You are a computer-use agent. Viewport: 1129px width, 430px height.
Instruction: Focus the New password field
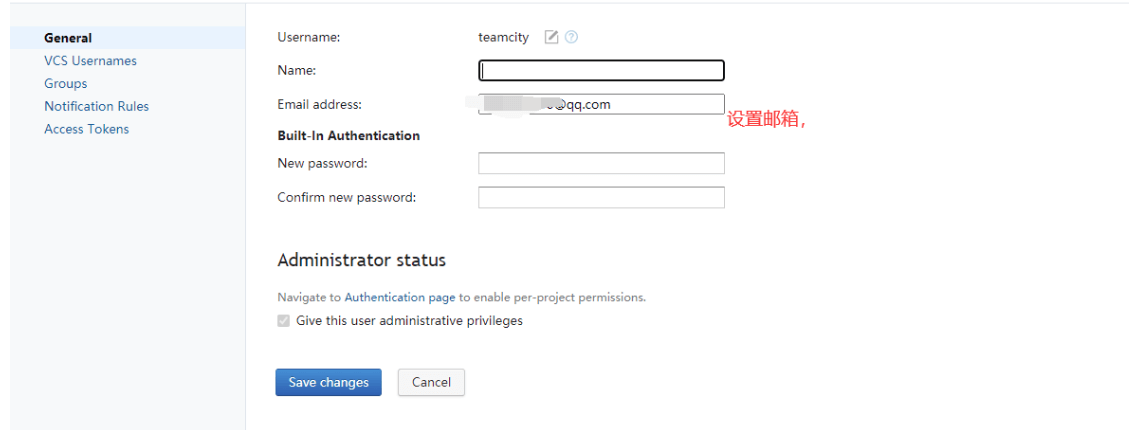pyautogui.click(x=601, y=164)
